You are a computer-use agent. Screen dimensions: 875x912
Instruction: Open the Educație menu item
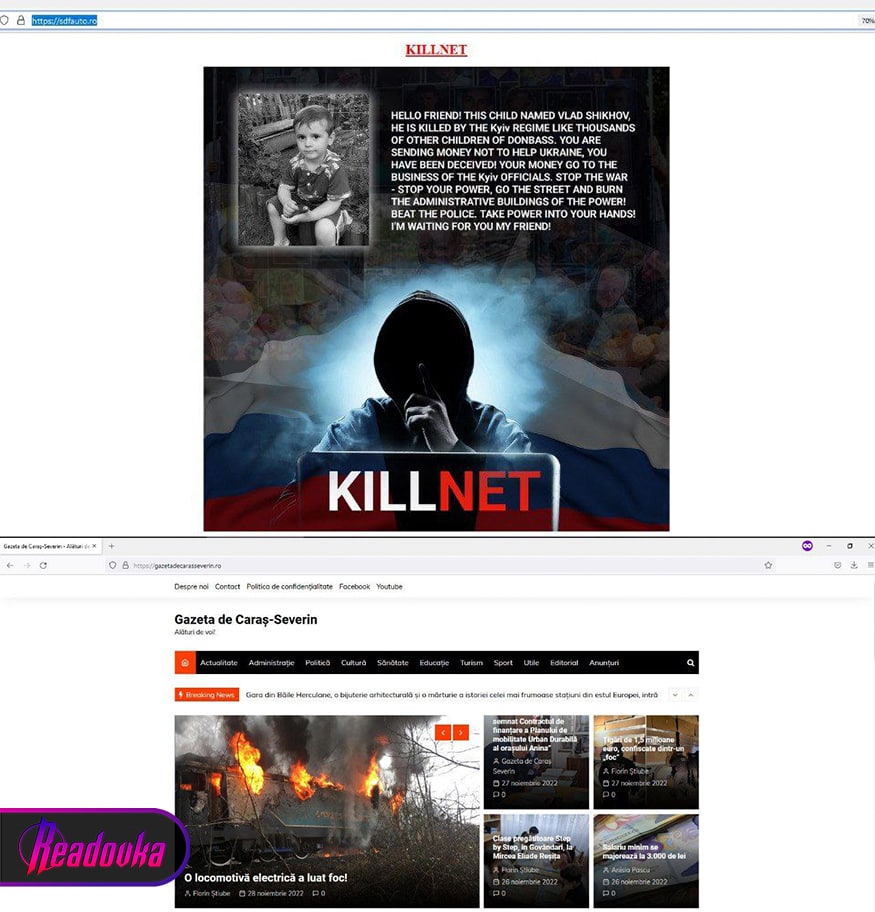pos(434,662)
